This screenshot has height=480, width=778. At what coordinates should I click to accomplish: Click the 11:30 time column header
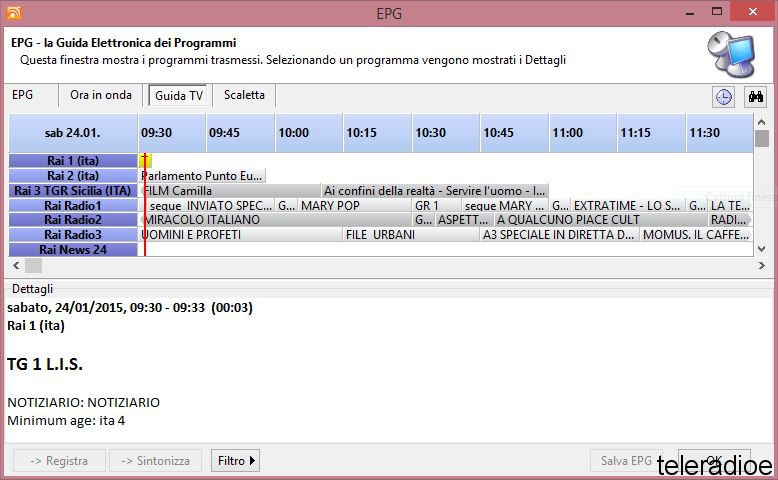coord(719,133)
